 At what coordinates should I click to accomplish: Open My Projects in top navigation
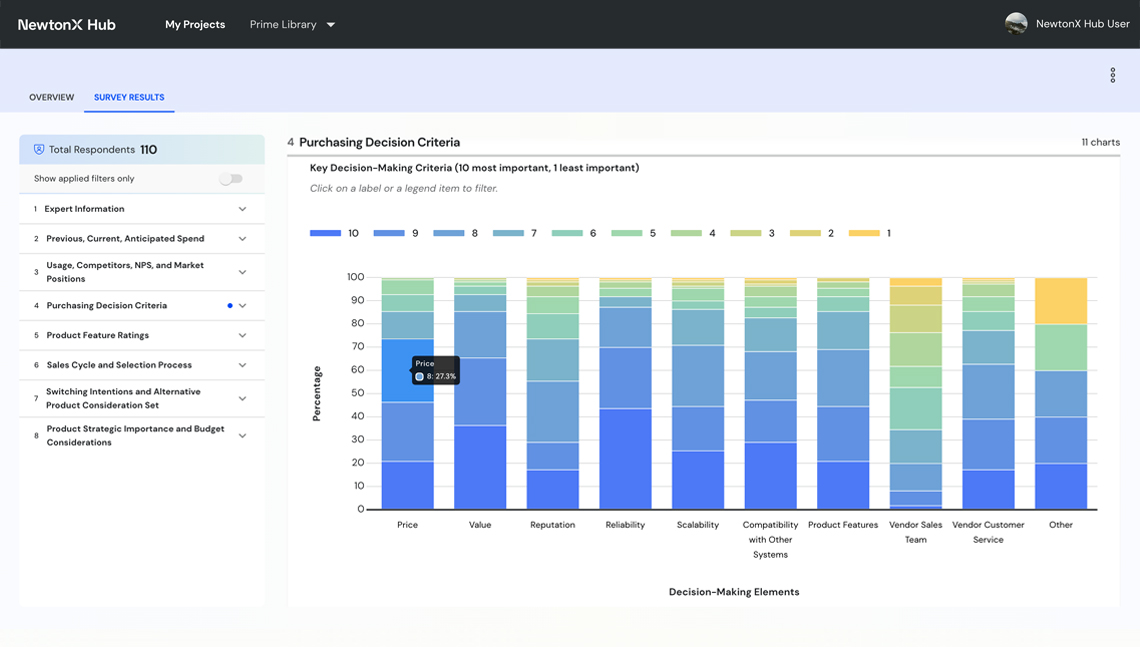(195, 24)
